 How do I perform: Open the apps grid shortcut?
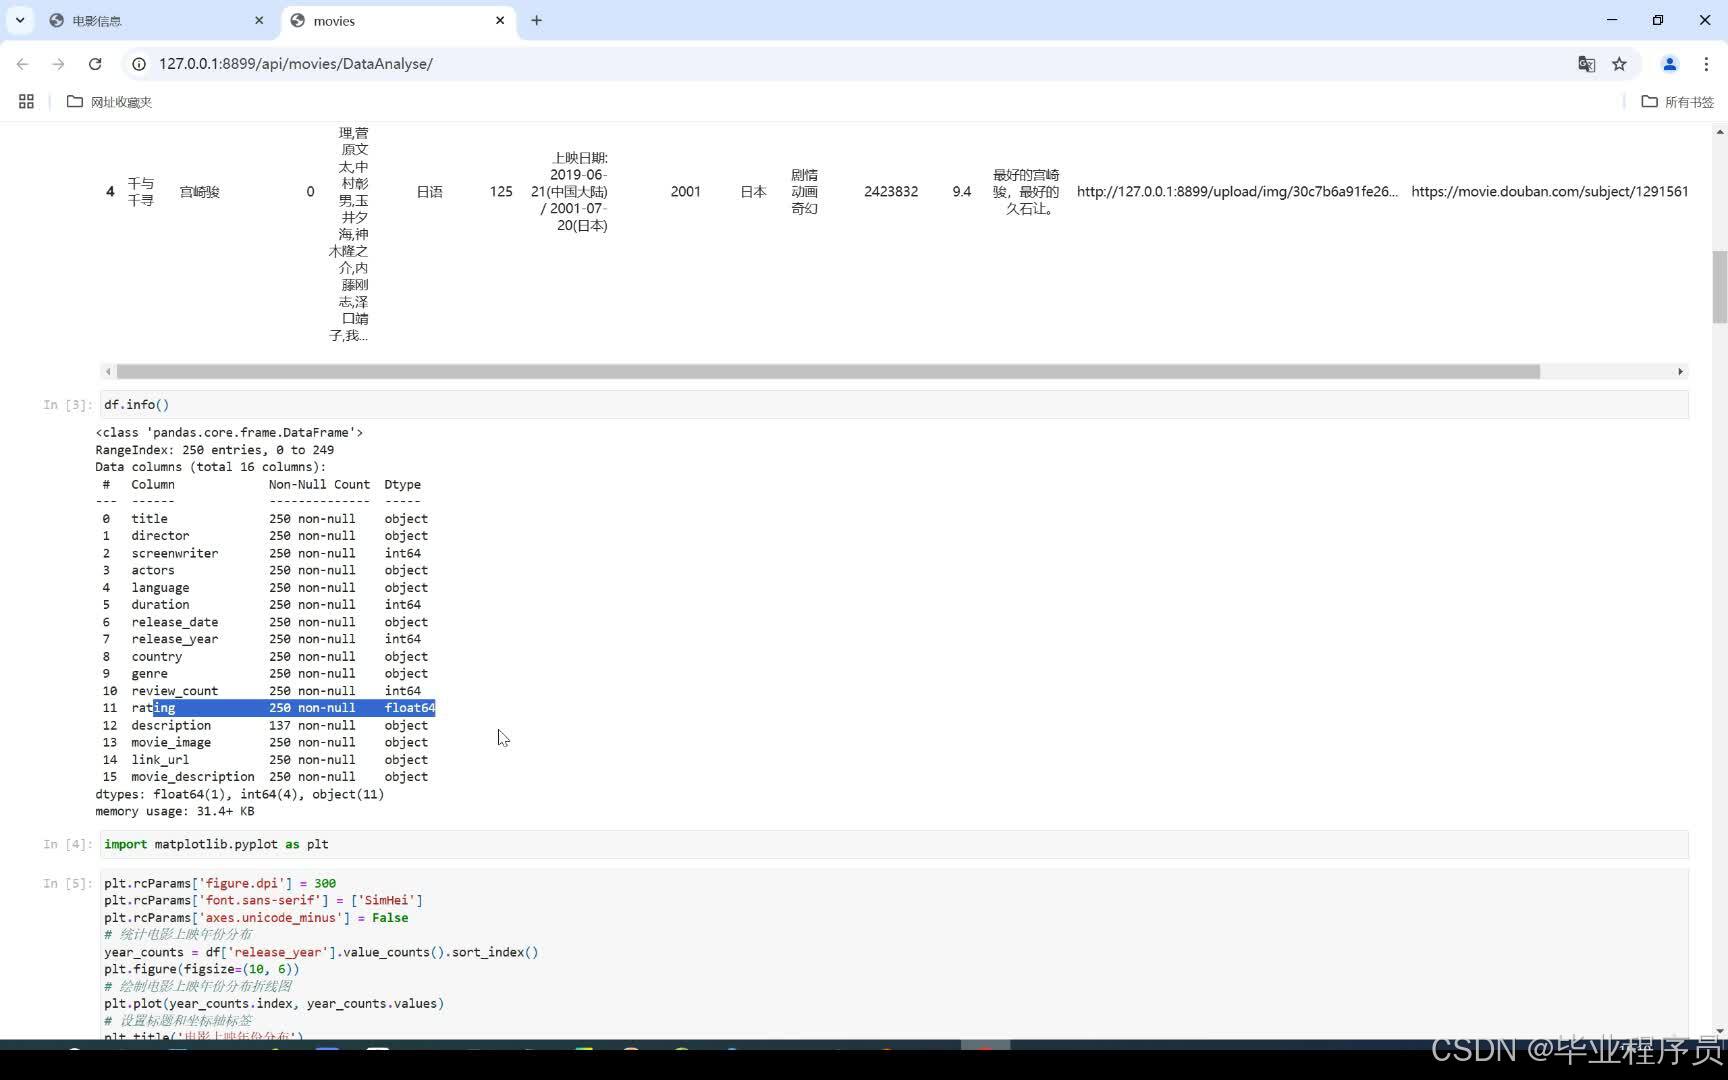26,101
